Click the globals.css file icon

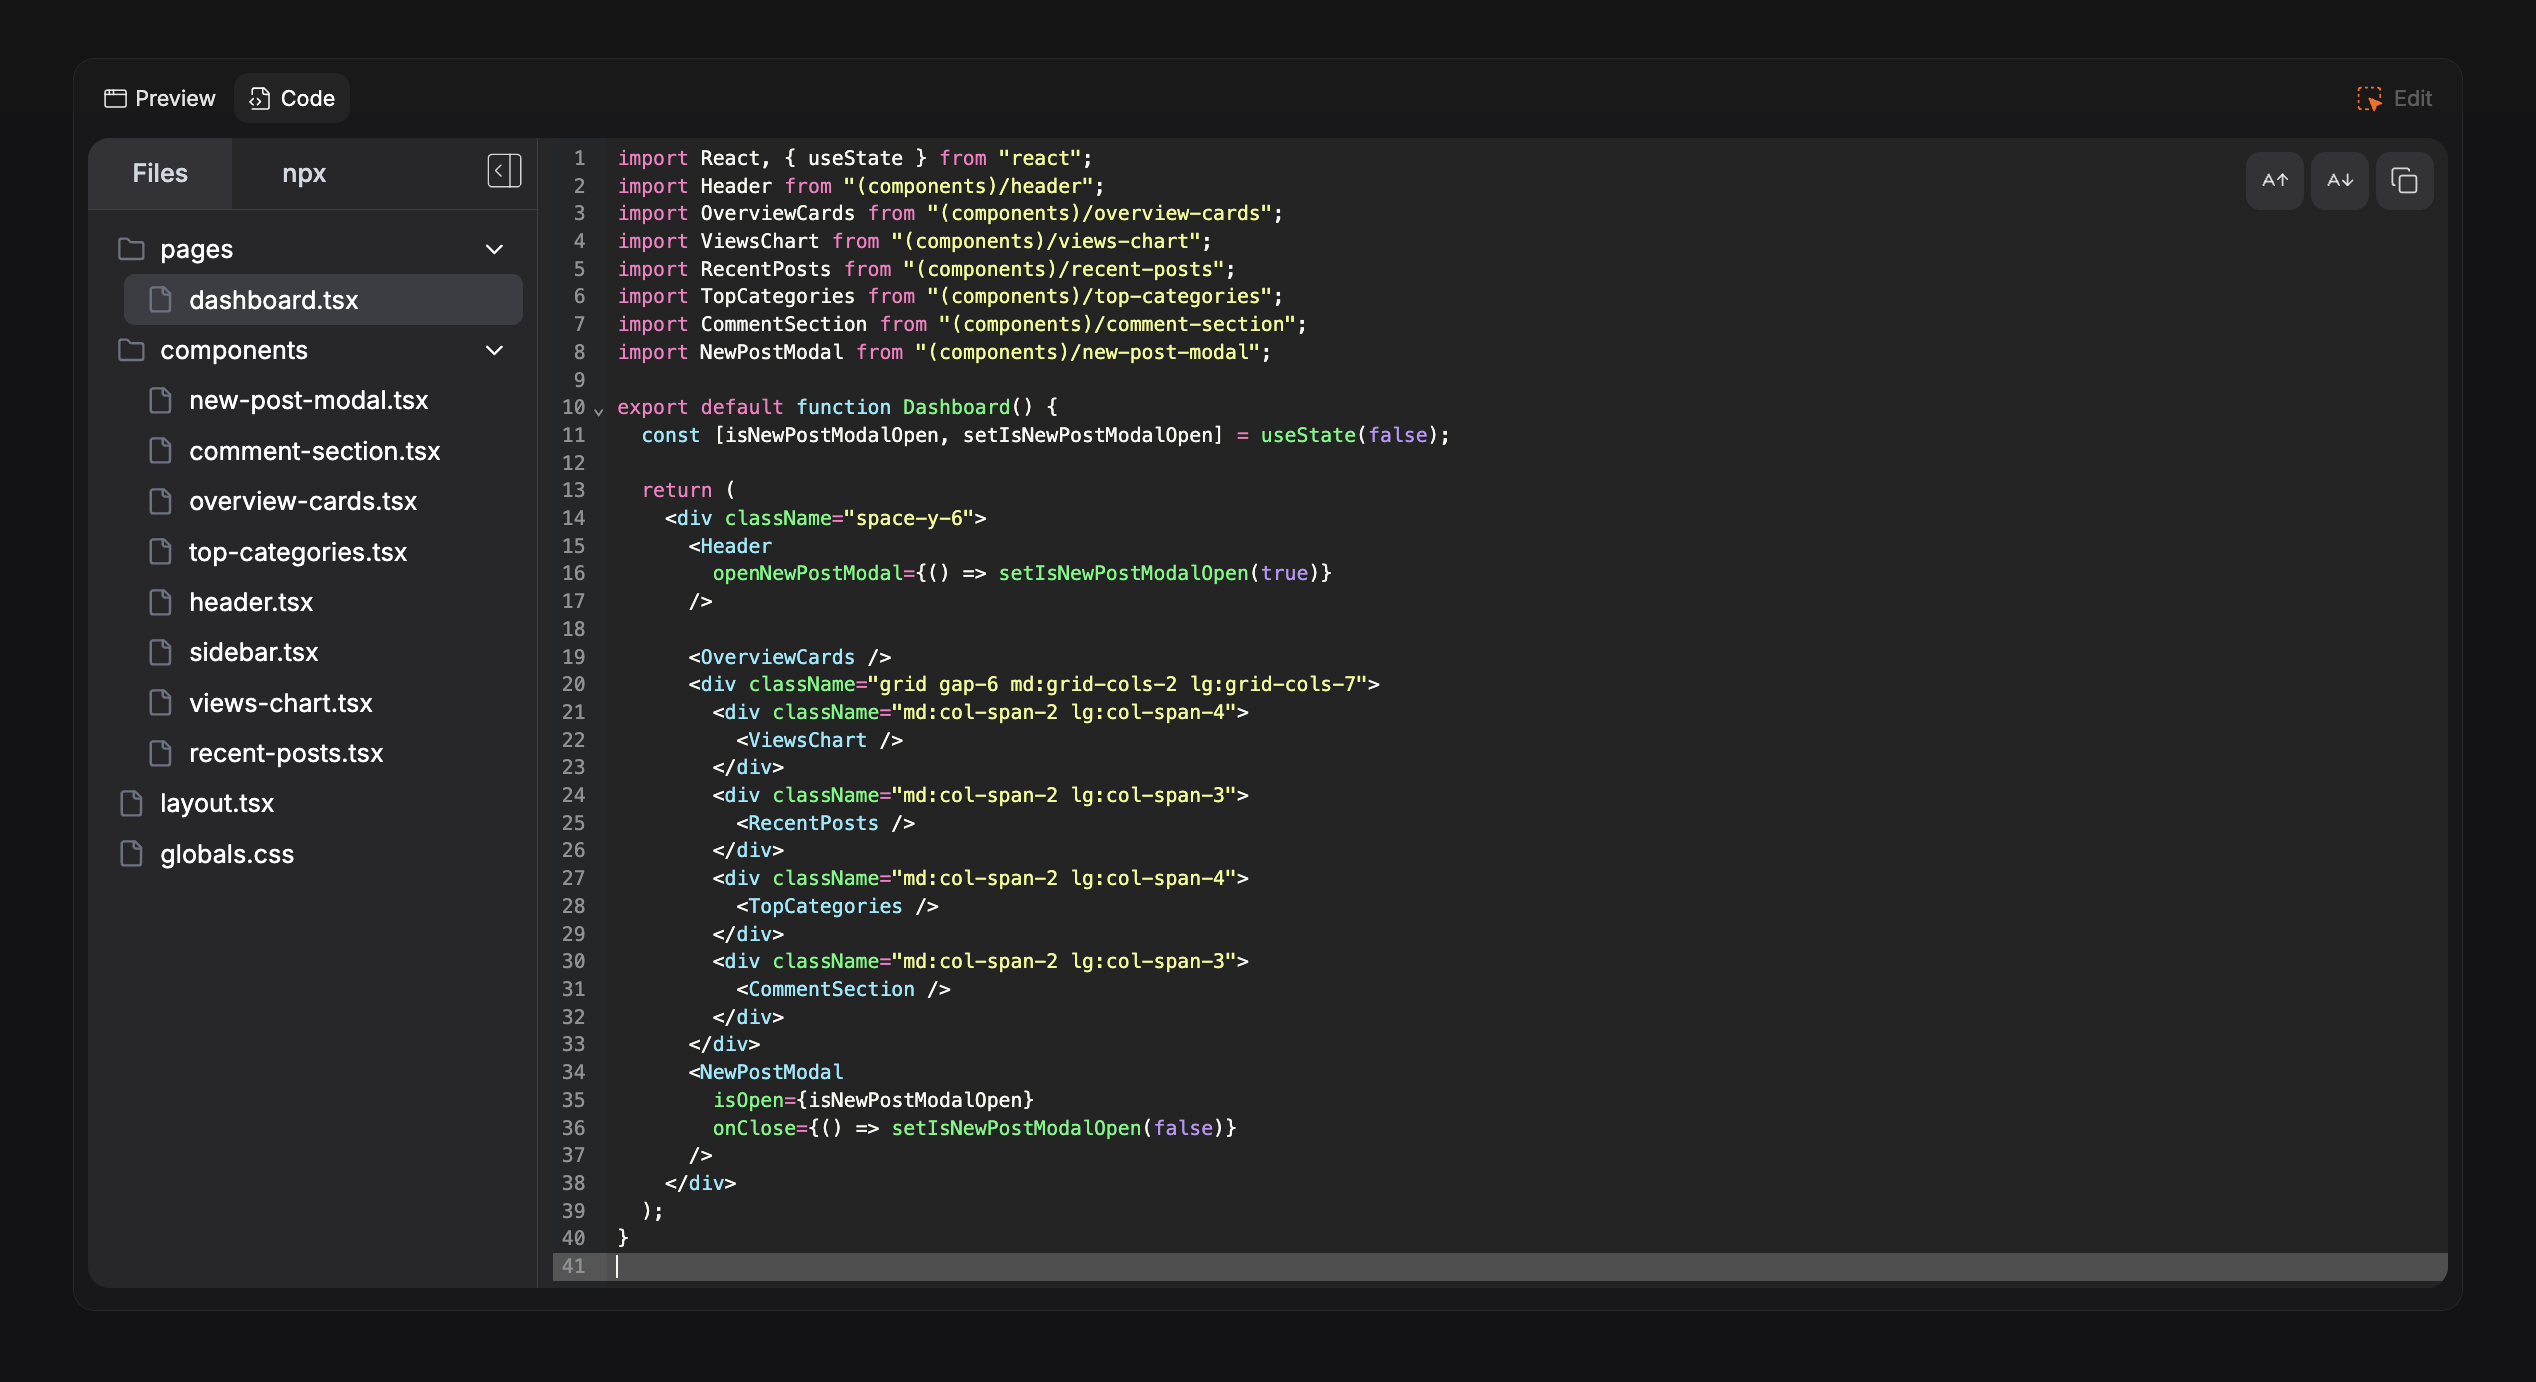(x=131, y=853)
